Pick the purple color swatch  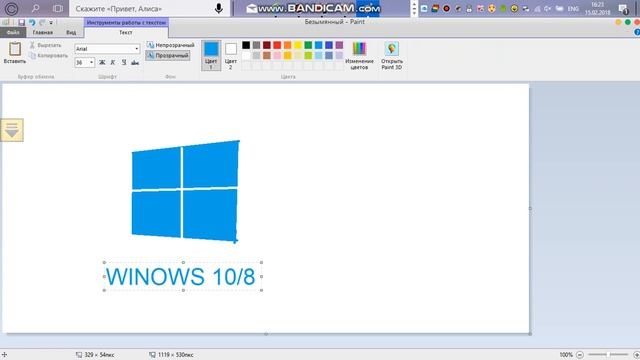[x=339, y=45]
